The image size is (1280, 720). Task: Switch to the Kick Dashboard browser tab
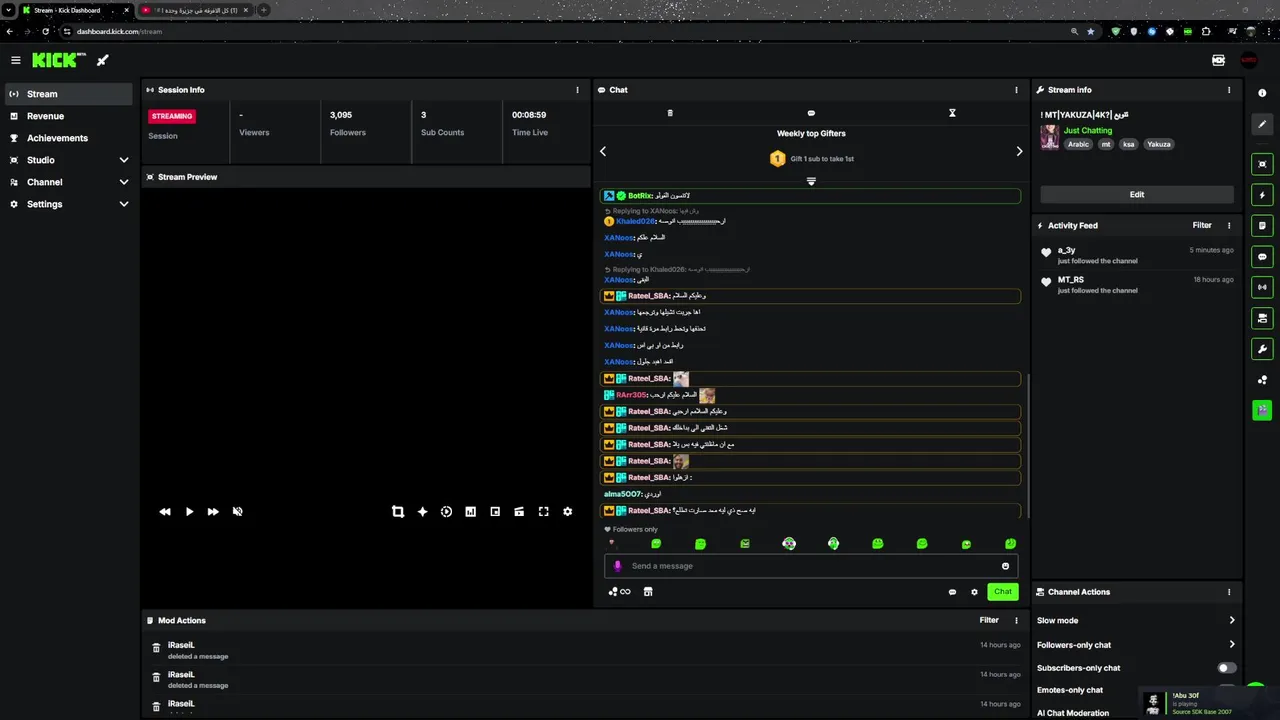pos(74,10)
